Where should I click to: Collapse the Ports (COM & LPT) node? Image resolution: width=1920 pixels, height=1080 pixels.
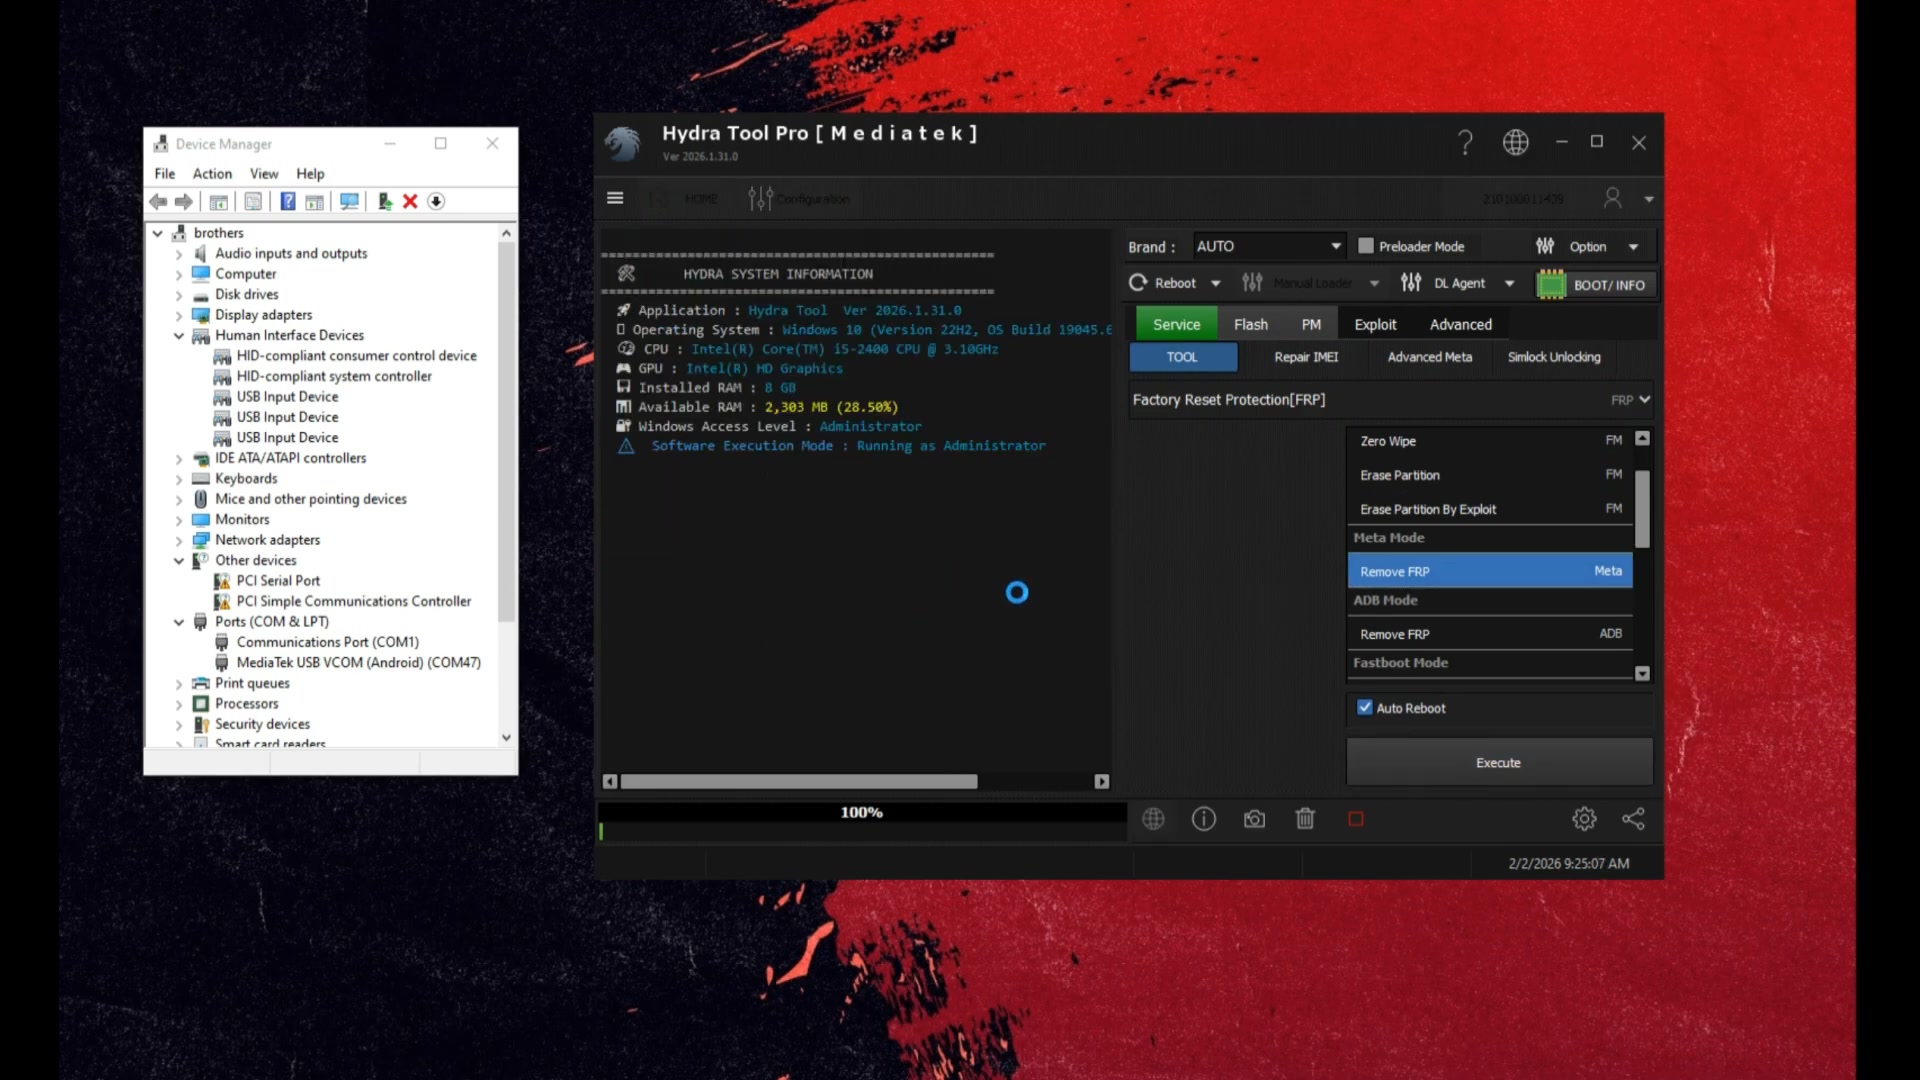point(179,622)
